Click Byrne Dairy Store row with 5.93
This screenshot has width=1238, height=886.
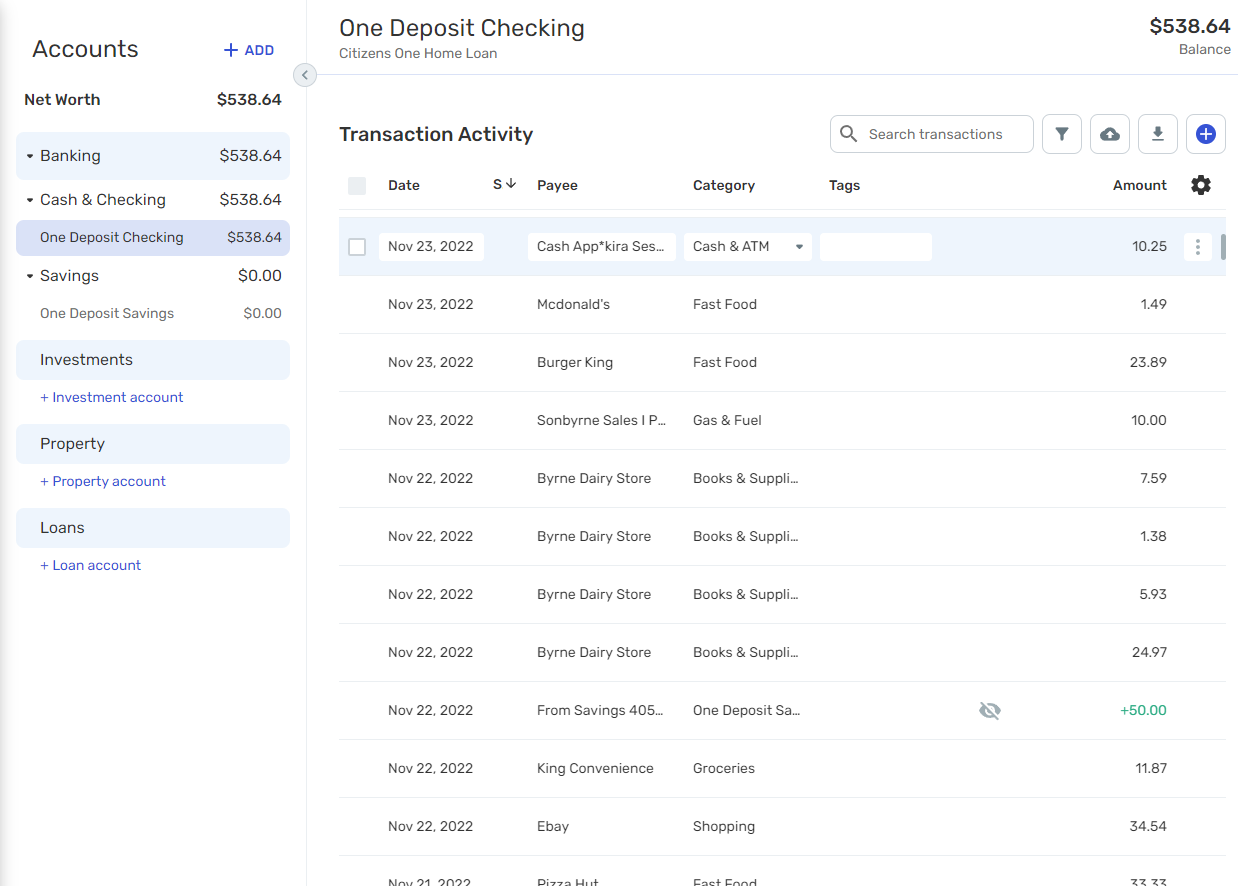(x=782, y=595)
